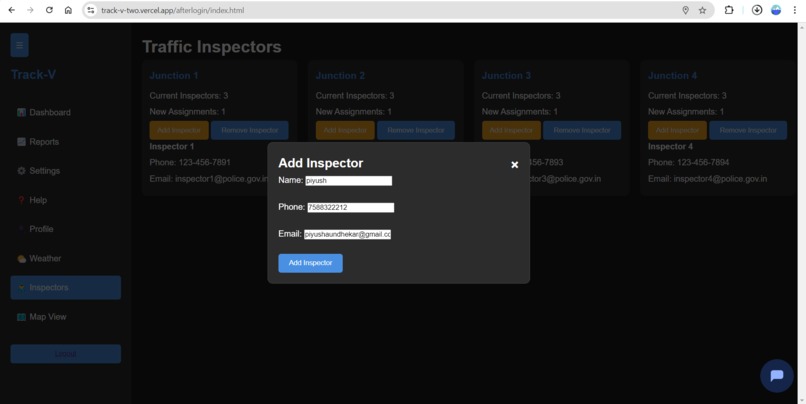View site information icon in address bar

pyautogui.click(x=90, y=10)
